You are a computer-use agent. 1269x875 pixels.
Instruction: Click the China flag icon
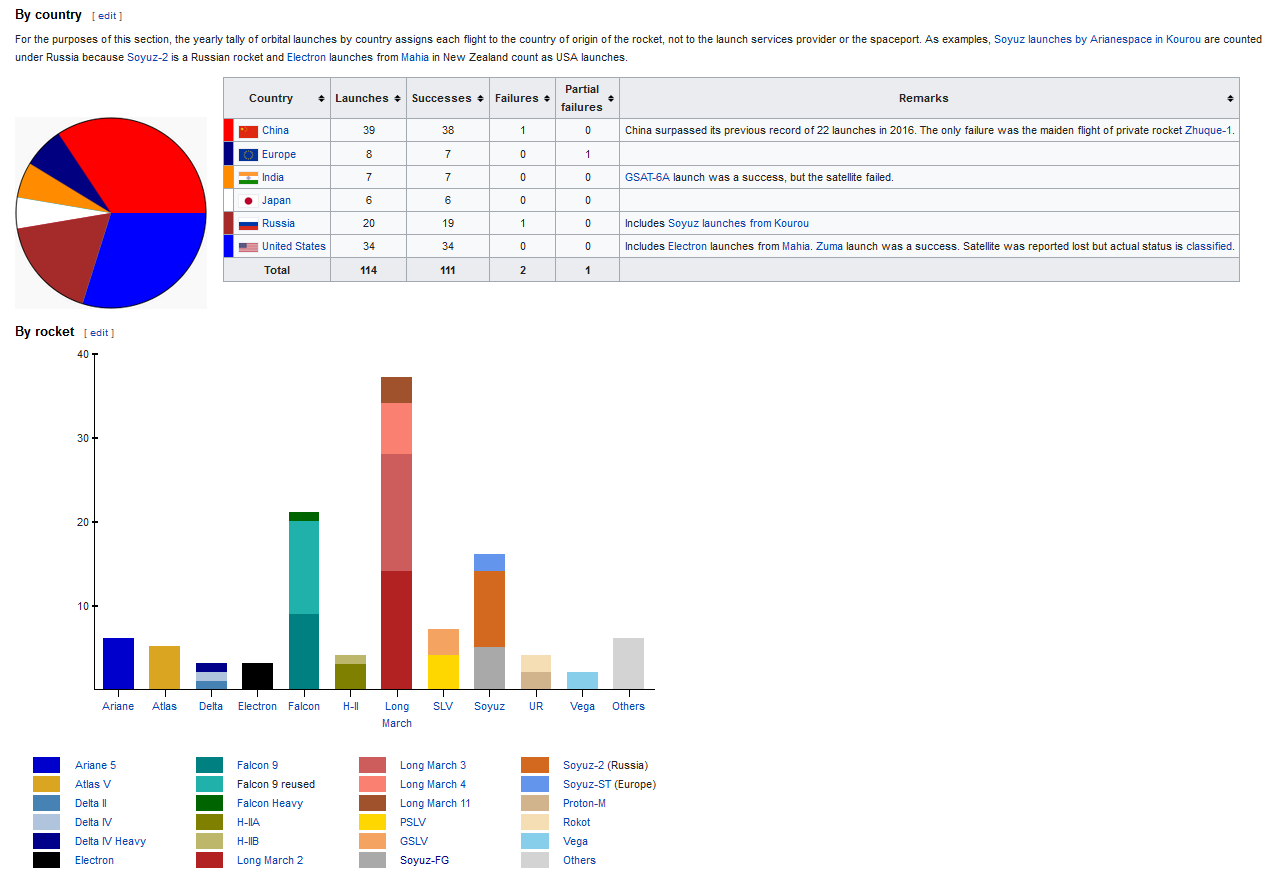(248, 131)
